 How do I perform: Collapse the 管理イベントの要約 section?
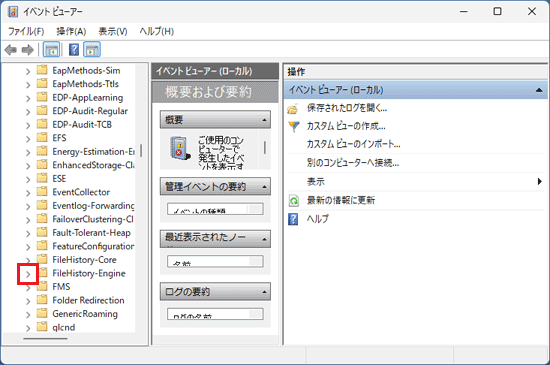[264, 187]
